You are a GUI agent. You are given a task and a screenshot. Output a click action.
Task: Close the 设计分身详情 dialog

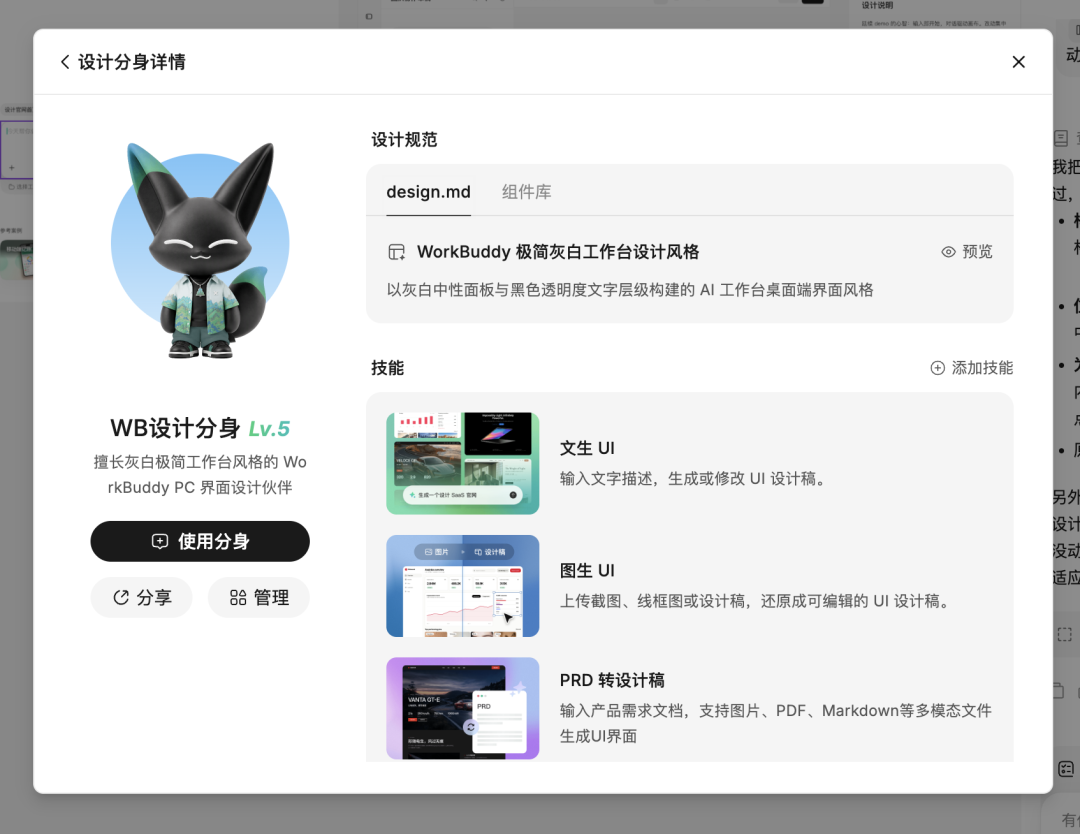1019,62
